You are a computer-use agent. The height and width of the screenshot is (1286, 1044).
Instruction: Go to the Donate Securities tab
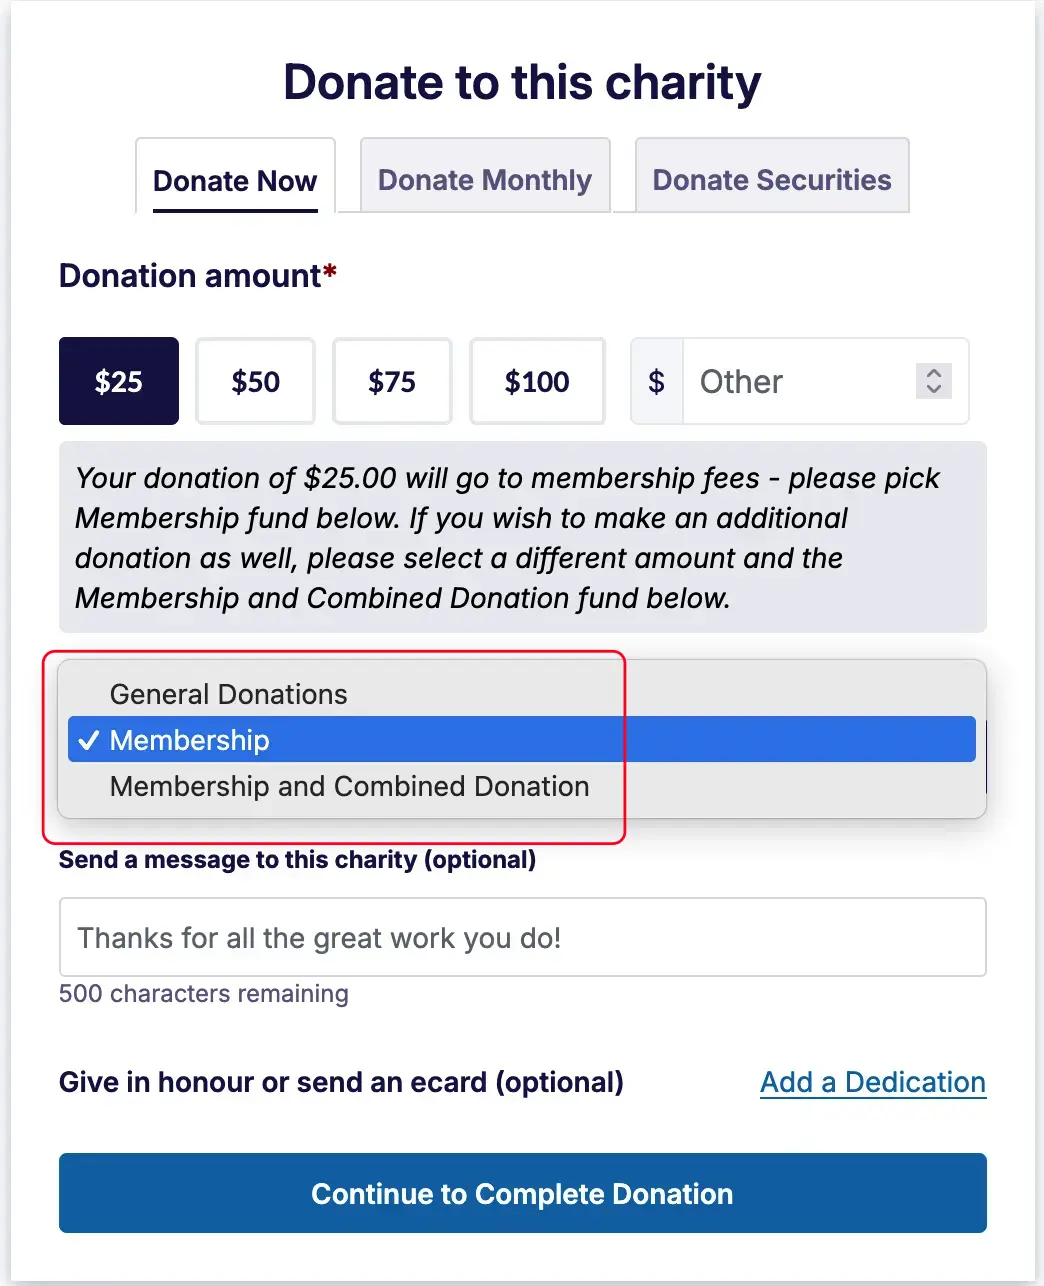pos(772,180)
